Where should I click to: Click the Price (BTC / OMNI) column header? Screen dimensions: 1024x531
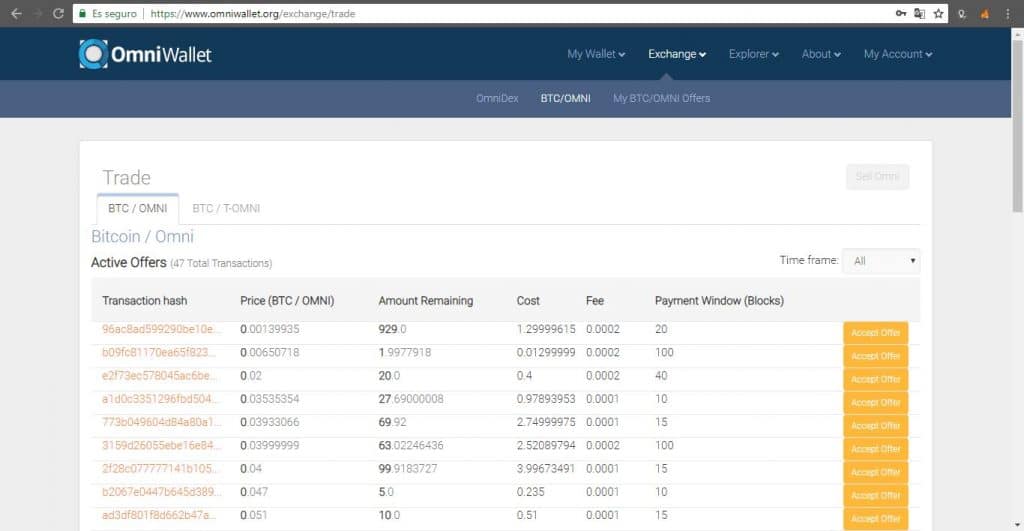(x=287, y=300)
